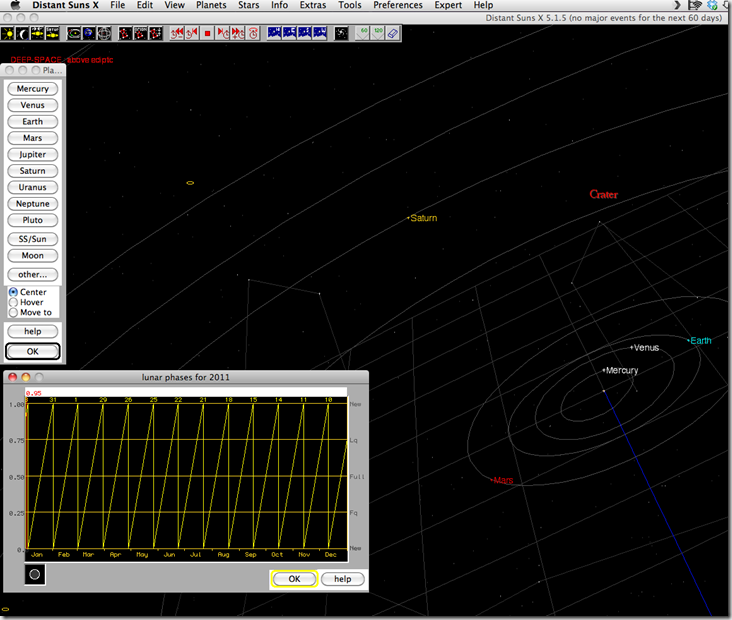
Task: Click the crescent Moon toolbar icon
Action: tap(24, 33)
